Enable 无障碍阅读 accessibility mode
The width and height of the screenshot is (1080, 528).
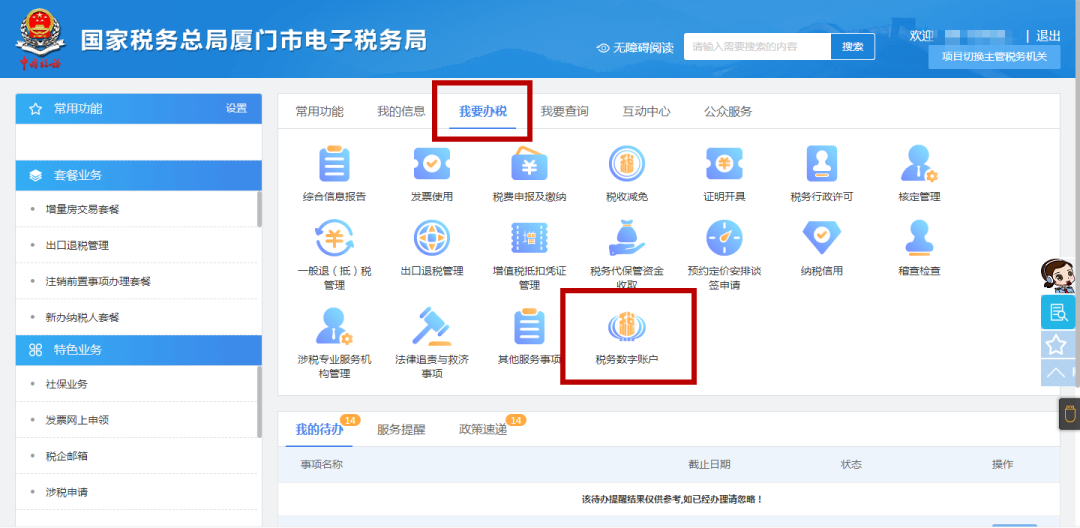click(x=635, y=47)
